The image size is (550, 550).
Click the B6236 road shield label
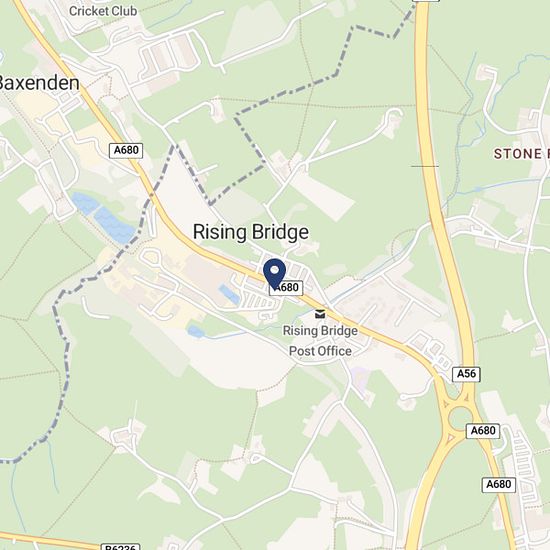(x=121, y=547)
